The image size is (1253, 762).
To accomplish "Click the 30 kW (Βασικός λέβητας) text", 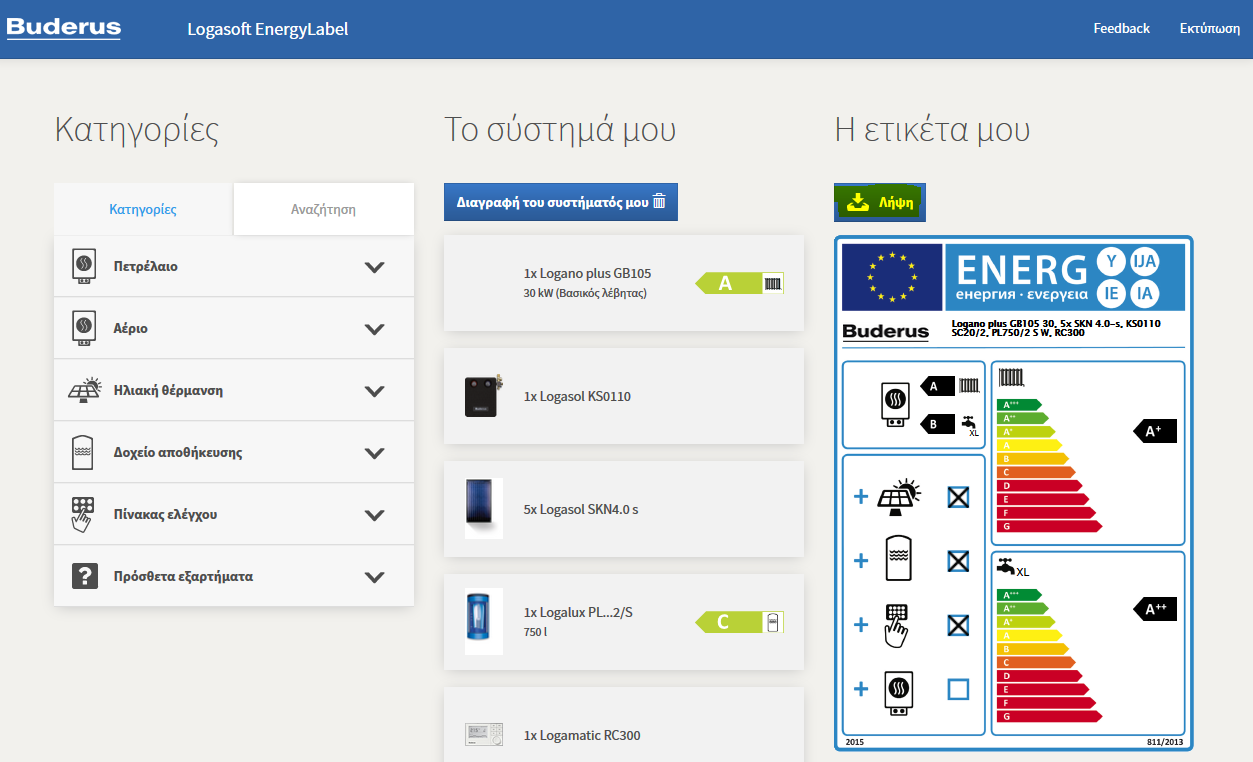I will click(x=585, y=293).
